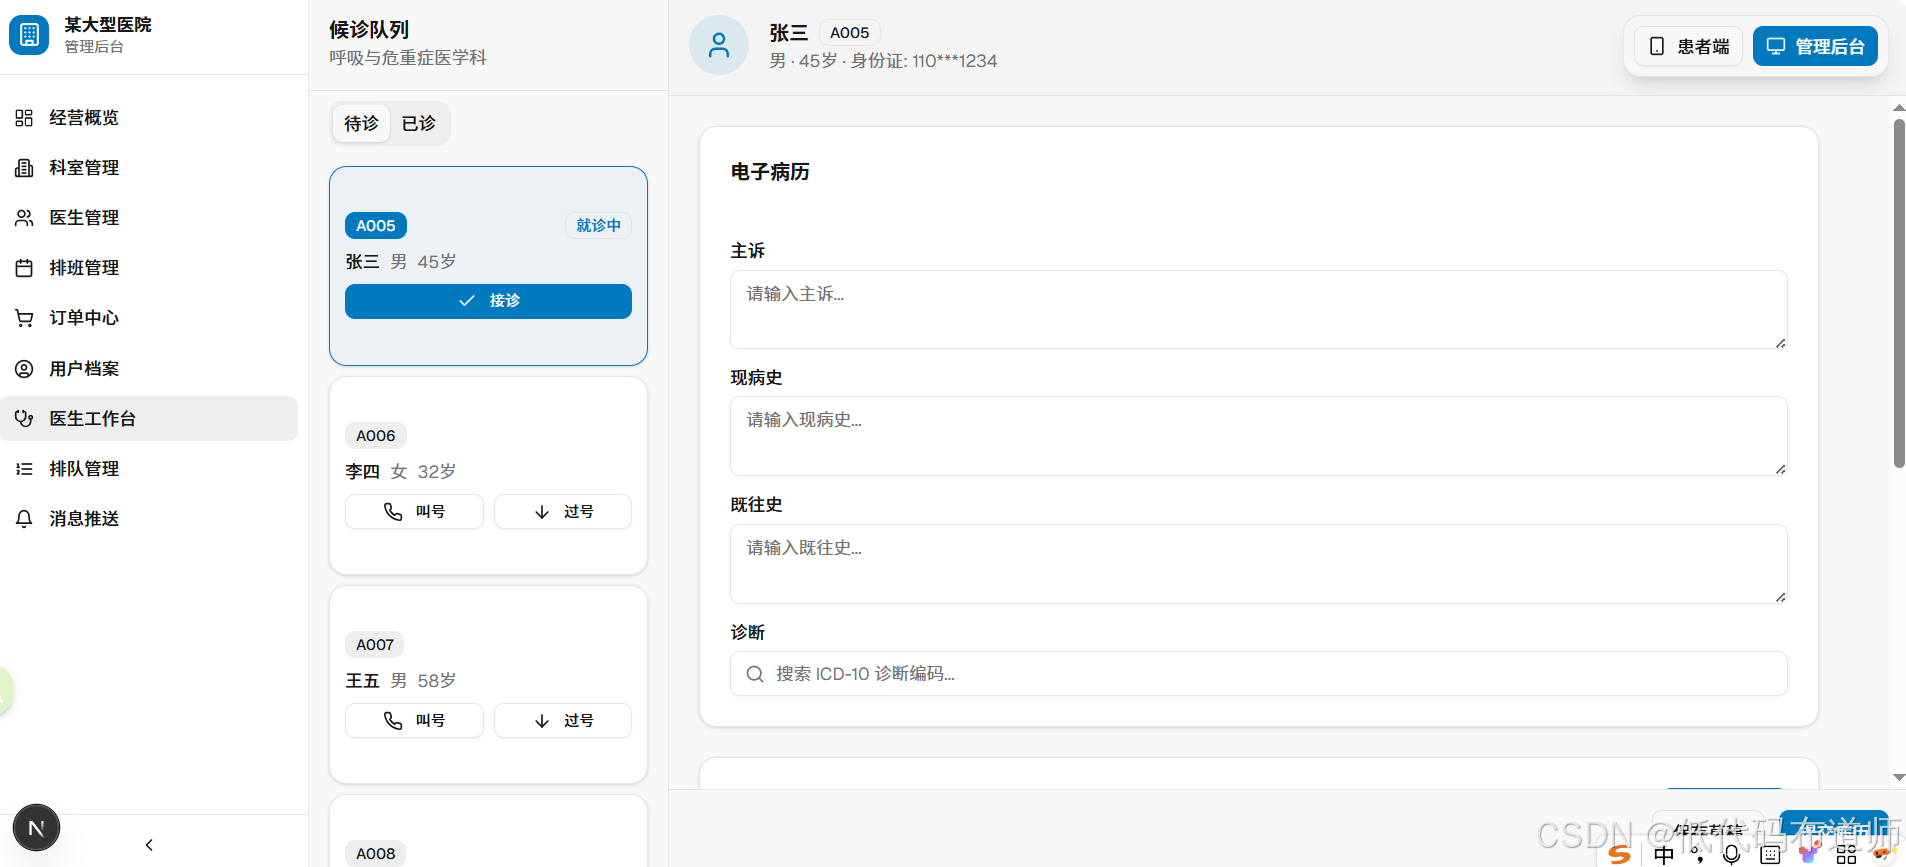1906x867 pixels.
Task: Click the 候诊队列 heading
Action: tap(369, 30)
